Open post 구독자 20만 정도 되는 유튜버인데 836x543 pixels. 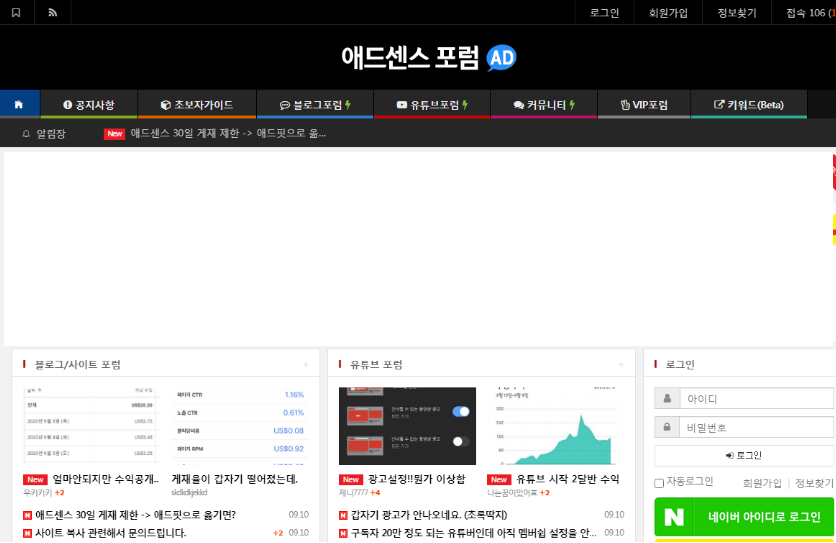pos(473,533)
